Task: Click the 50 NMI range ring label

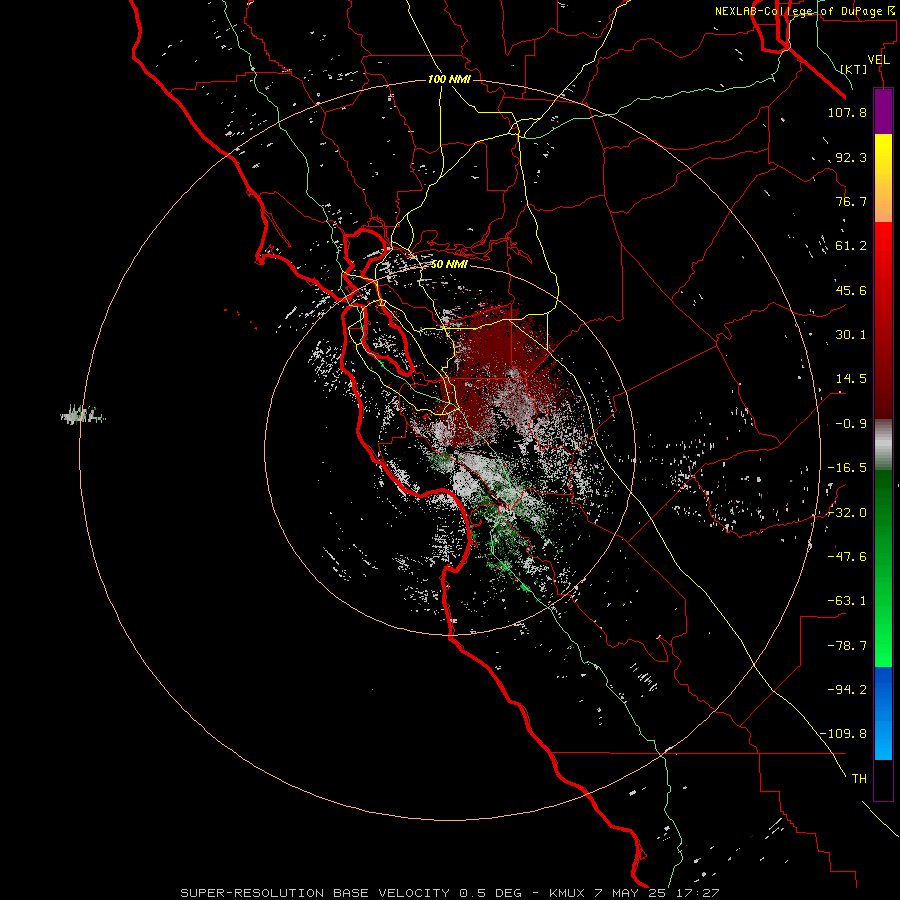Action: pos(449,264)
